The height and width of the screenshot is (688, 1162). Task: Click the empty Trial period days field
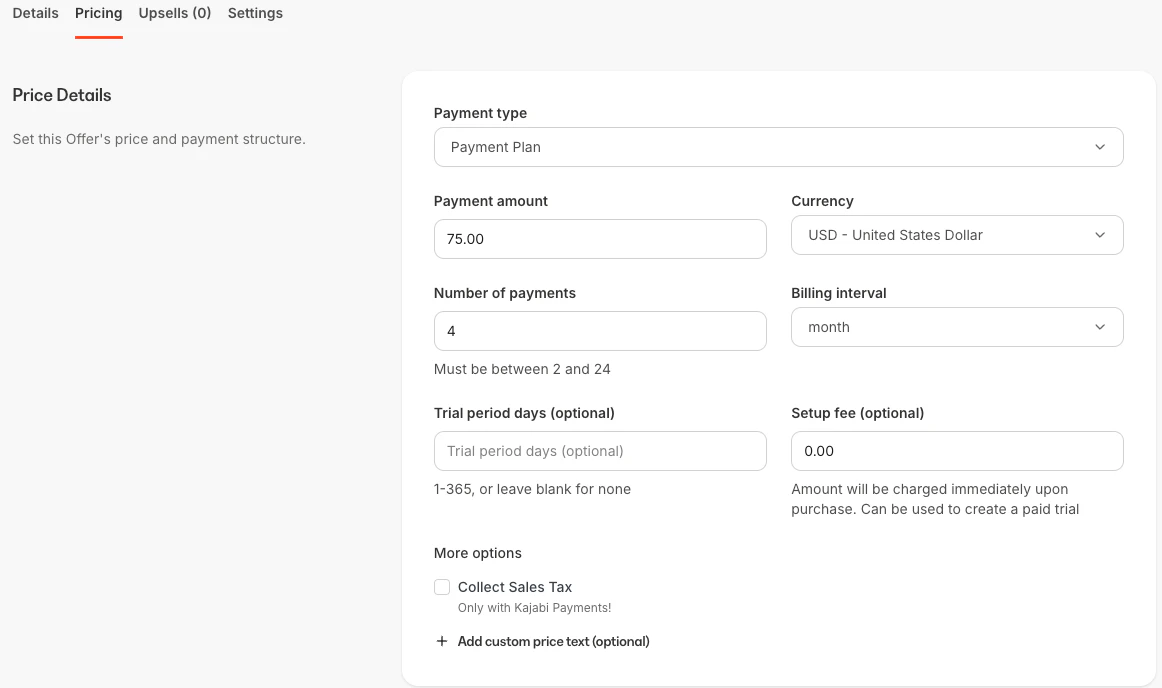[x=599, y=451]
